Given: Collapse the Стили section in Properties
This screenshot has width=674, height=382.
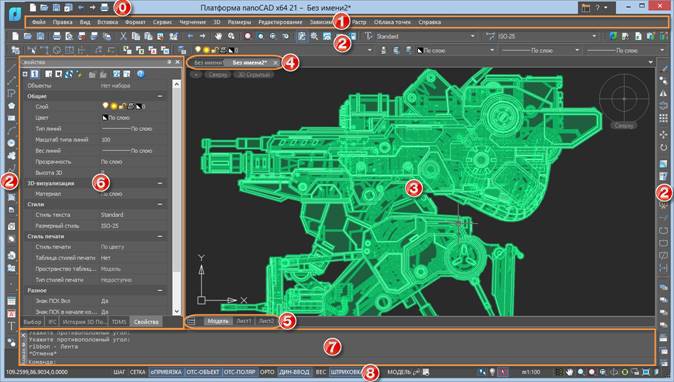Looking at the screenshot, I should pos(160,205).
